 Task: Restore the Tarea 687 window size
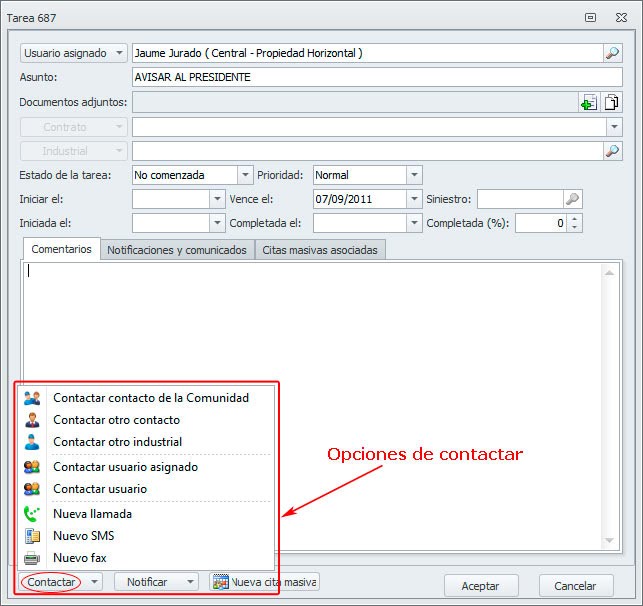point(591,18)
